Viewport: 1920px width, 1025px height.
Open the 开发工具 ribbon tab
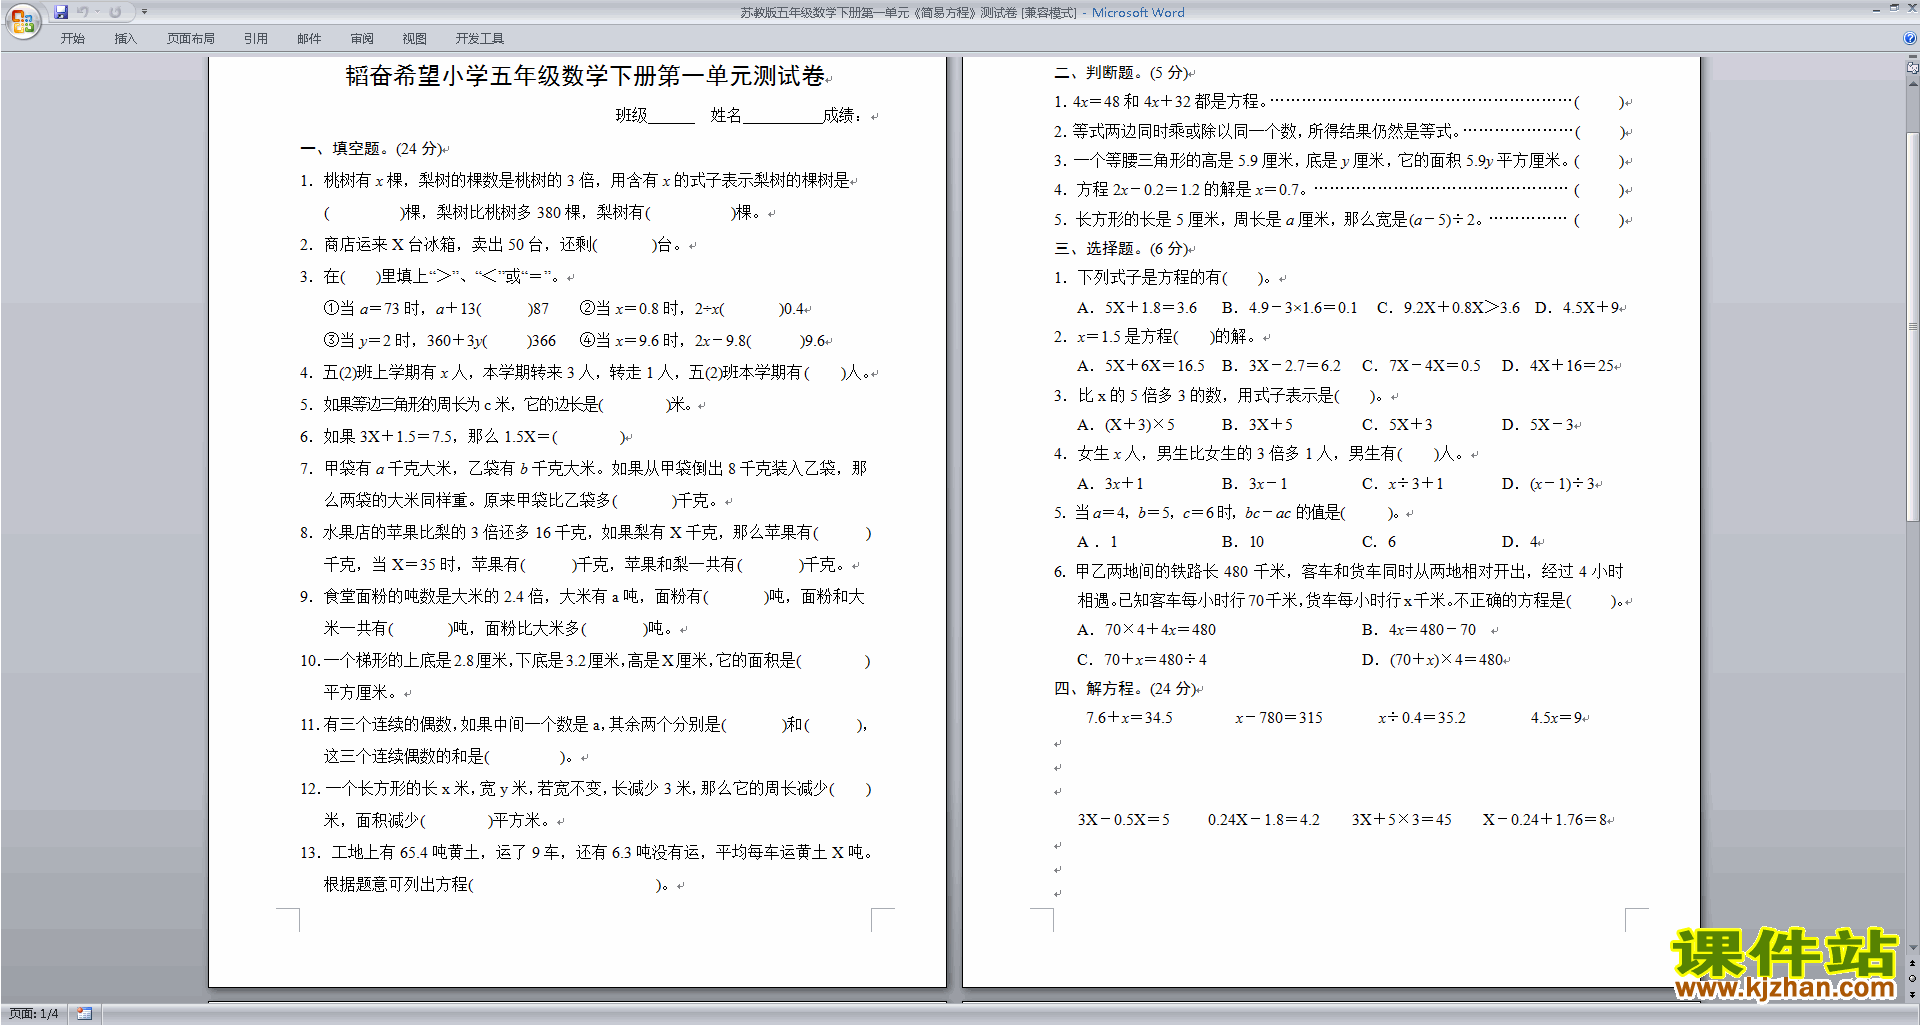point(480,39)
